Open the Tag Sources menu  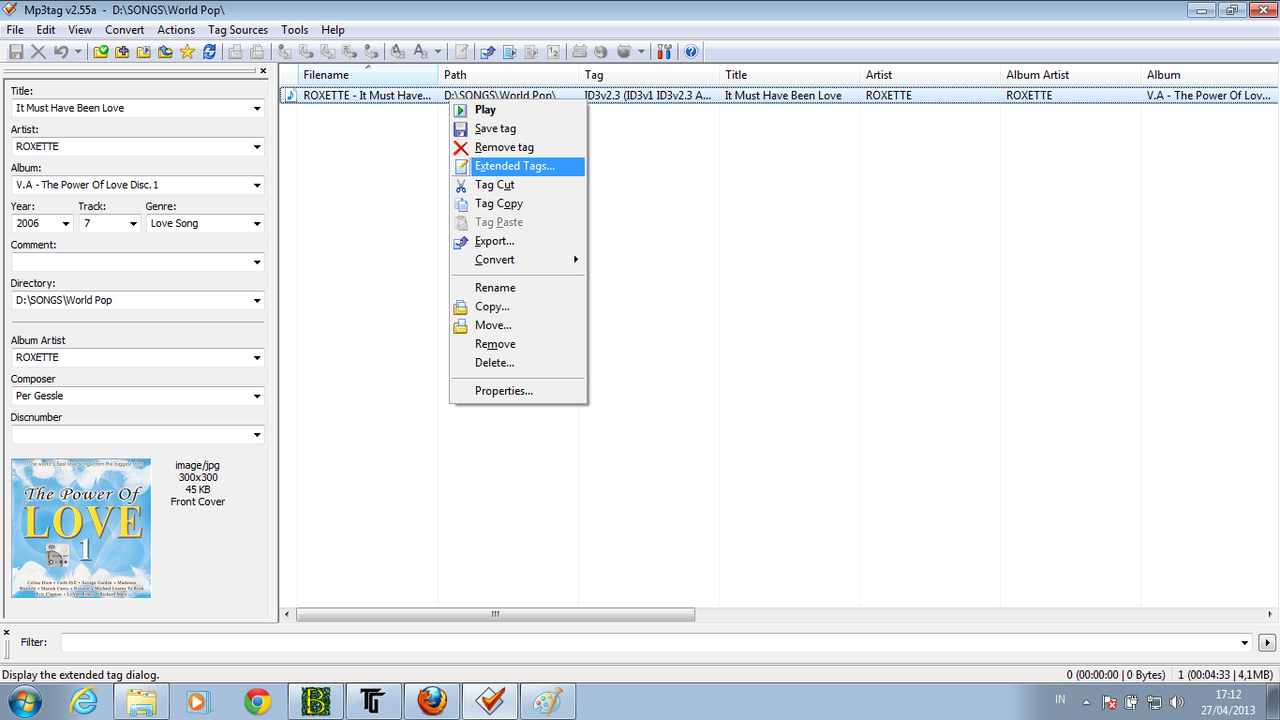coord(238,30)
